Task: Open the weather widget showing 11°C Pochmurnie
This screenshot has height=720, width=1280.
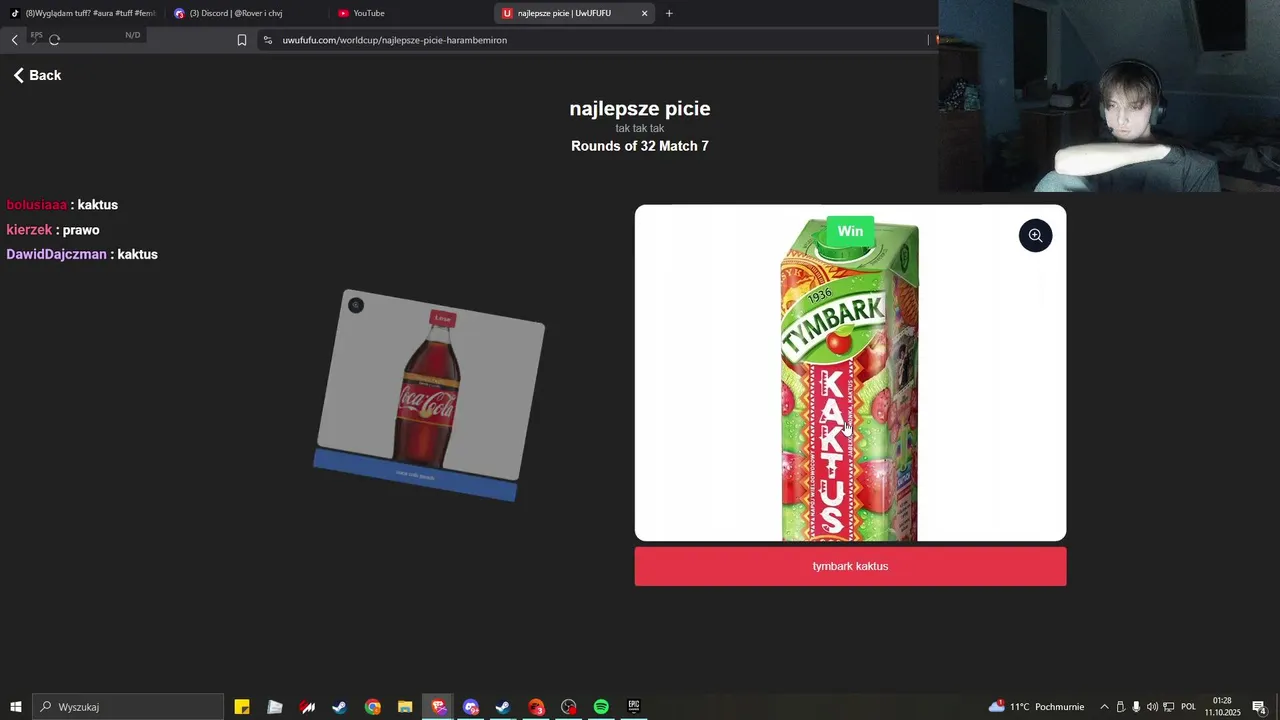Action: (x=1036, y=707)
